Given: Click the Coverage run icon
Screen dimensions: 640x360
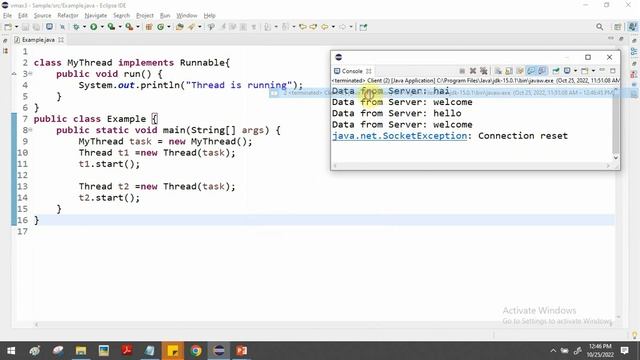Looking at the screenshot, I should coord(111,27).
